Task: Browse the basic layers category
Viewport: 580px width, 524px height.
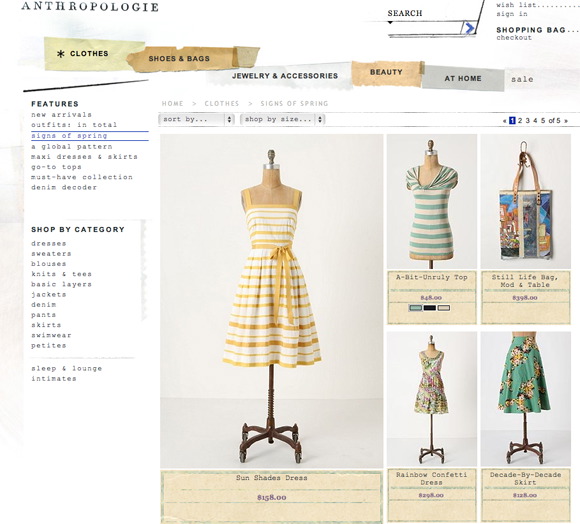Action: coord(61,284)
